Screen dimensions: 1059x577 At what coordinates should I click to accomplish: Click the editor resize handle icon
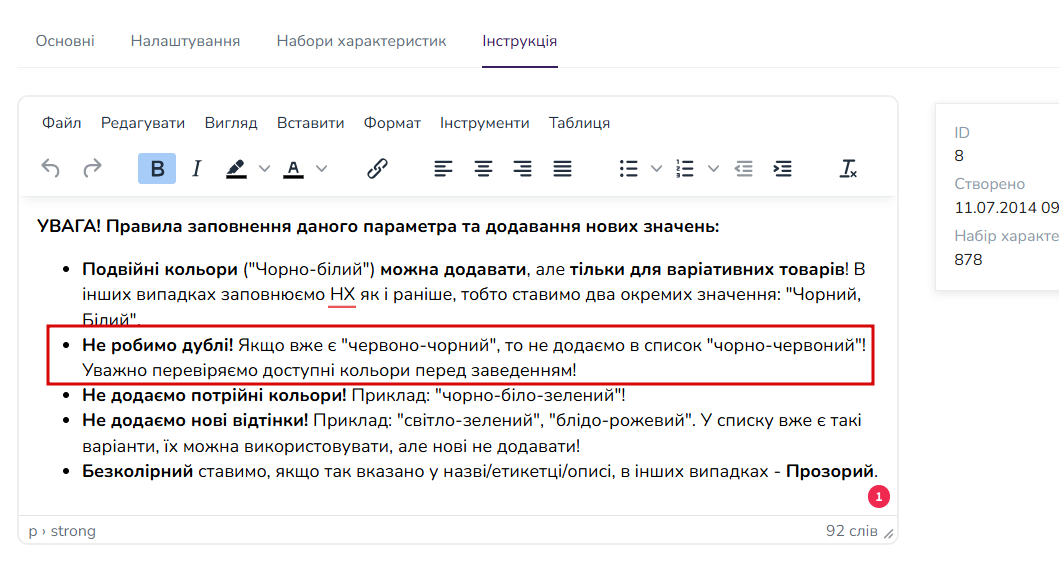(888, 534)
